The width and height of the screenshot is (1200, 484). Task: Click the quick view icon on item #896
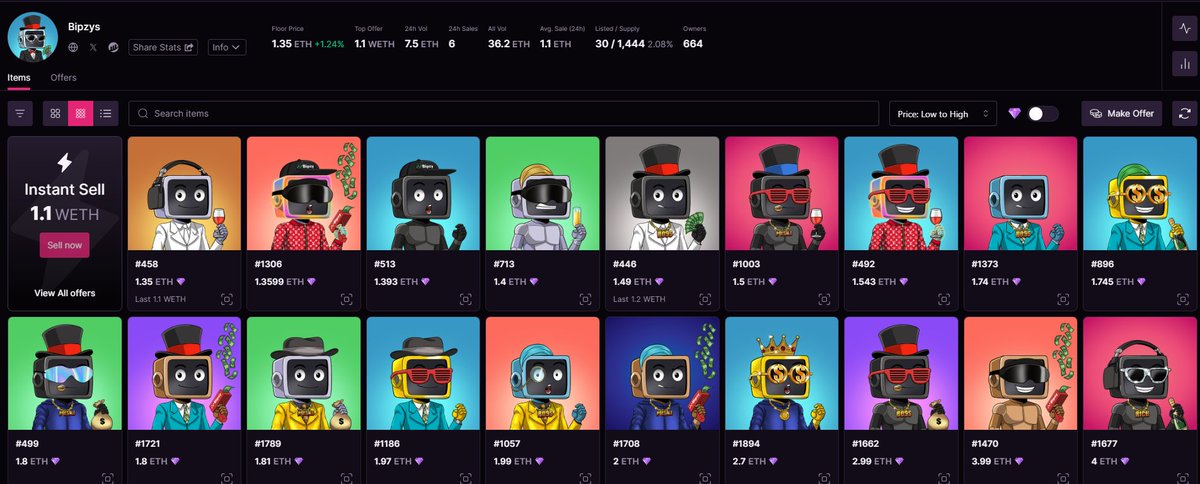click(1183, 299)
